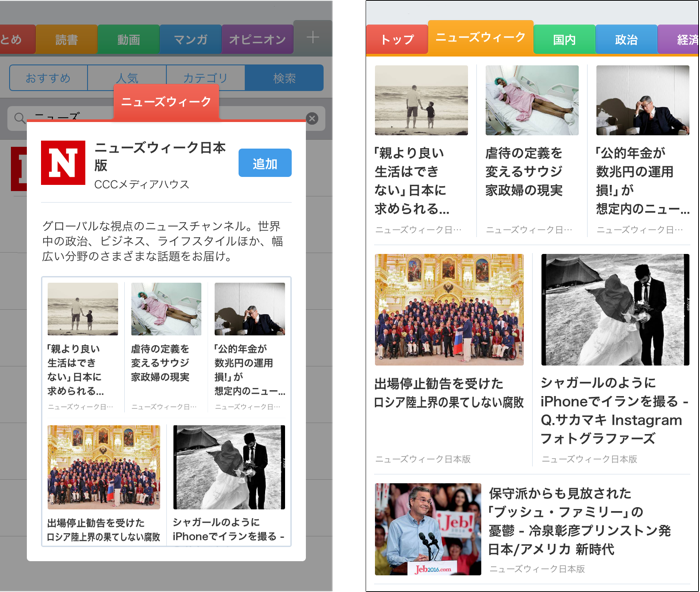Viewport: 700px width, 592px height.
Task: Select the オピニオン tab
Action: (258, 40)
